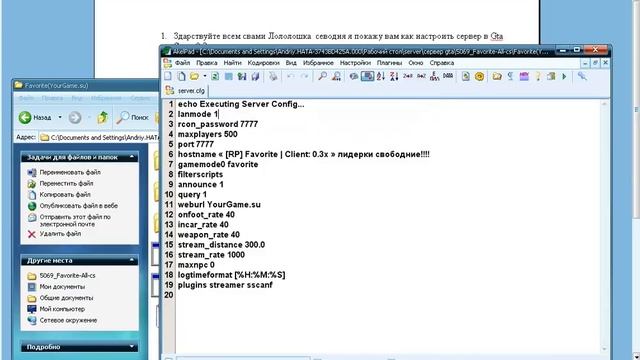Undo the last edit in AkelPad
The width and height of the screenshot is (640, 360).
pyautogui.click(x=291, y=76)
